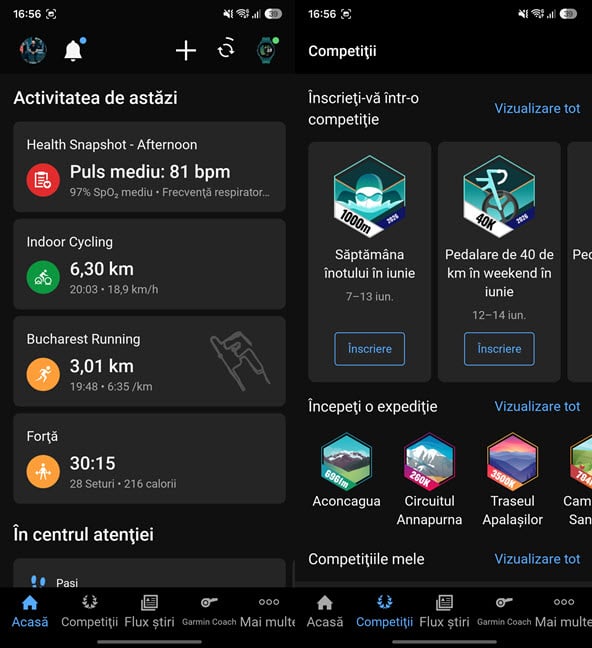Open Flux știri tab on right screen
The image size is (592, 648).
(444, 612)
